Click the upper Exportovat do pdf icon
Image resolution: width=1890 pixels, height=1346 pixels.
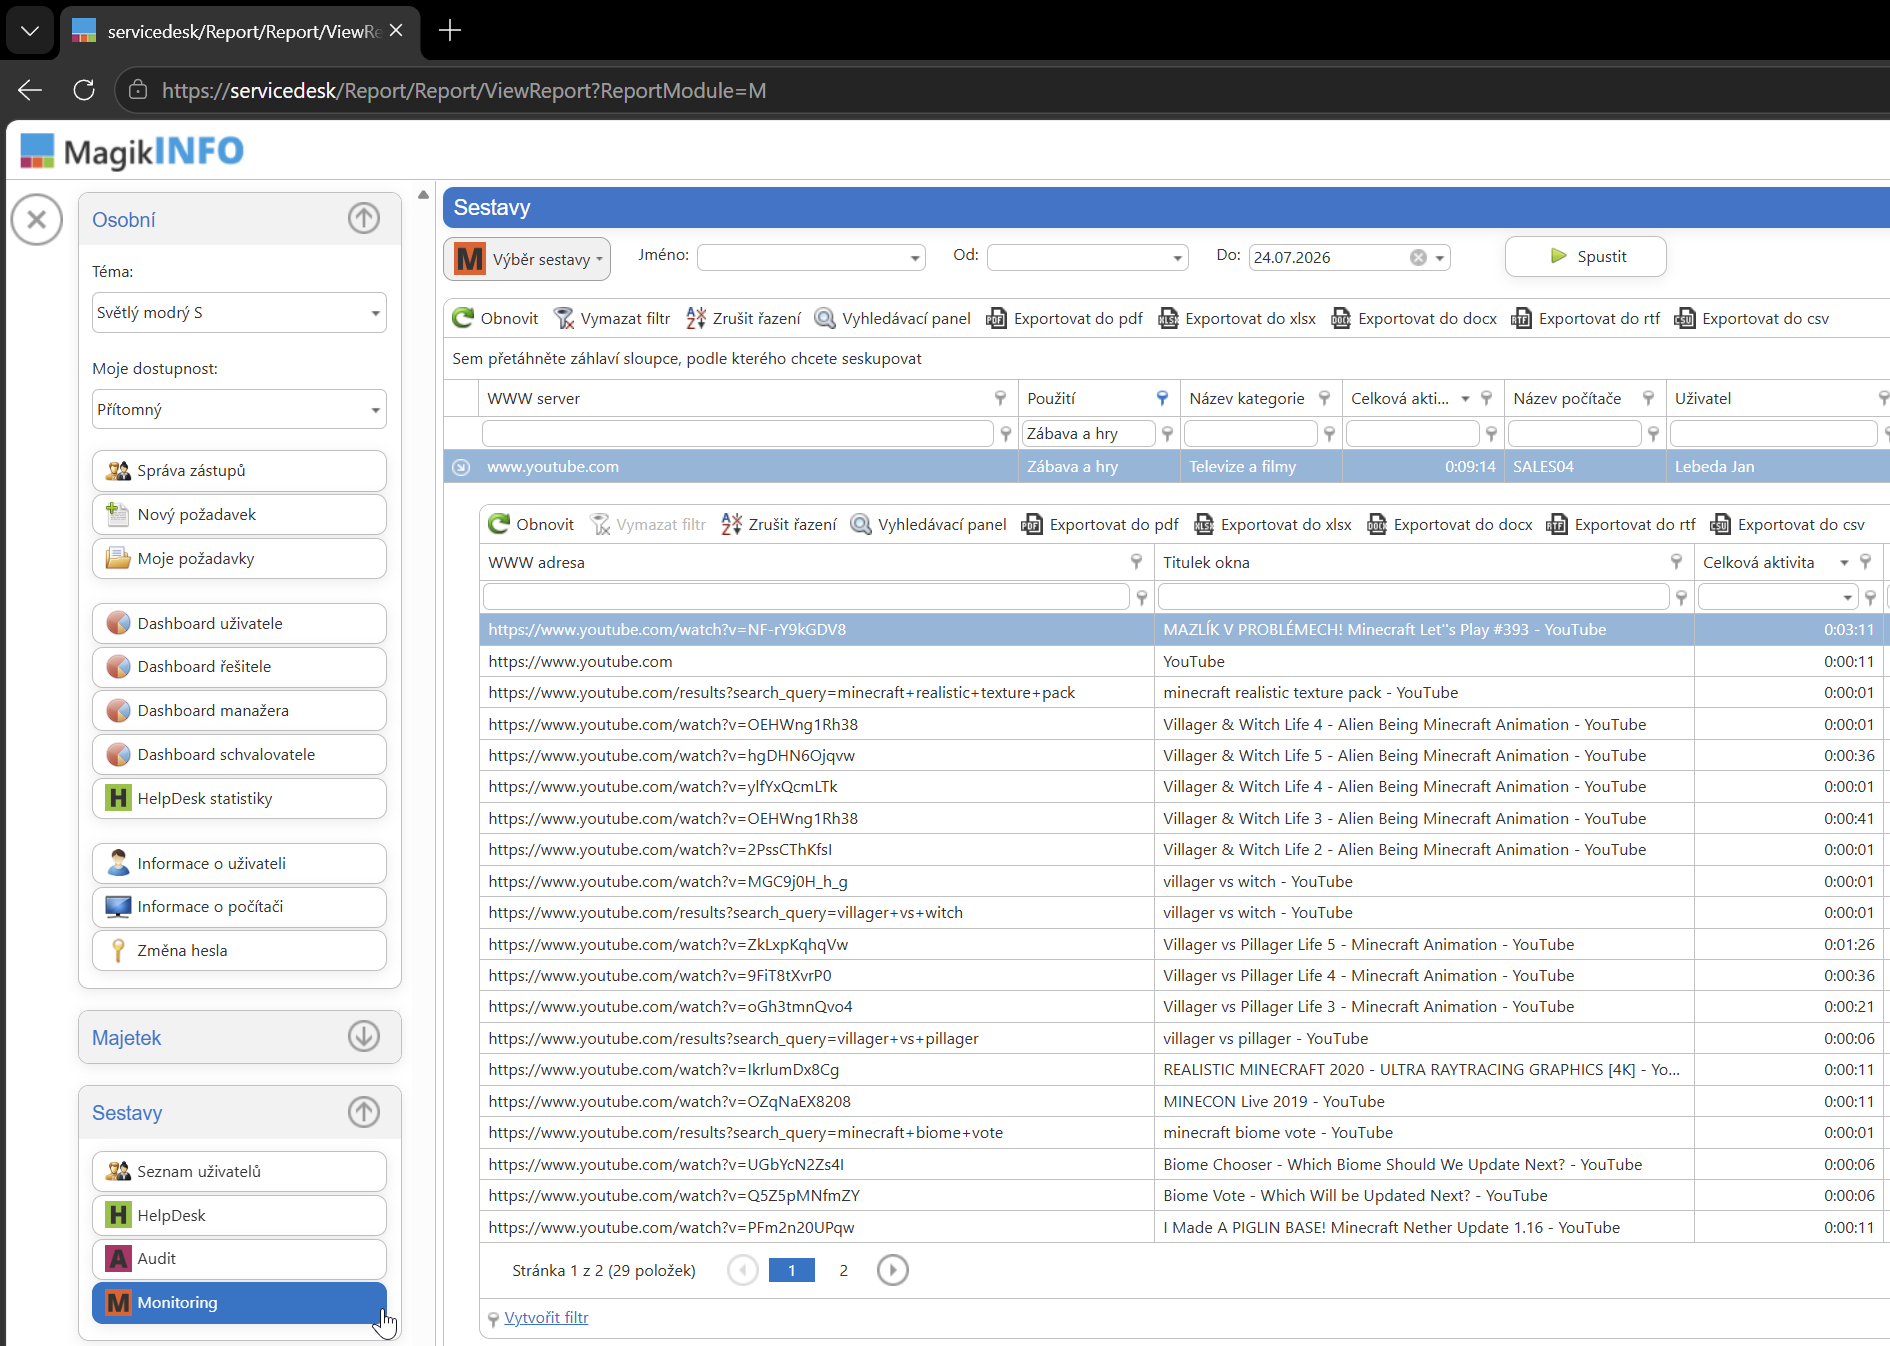(x=996, y=318)
